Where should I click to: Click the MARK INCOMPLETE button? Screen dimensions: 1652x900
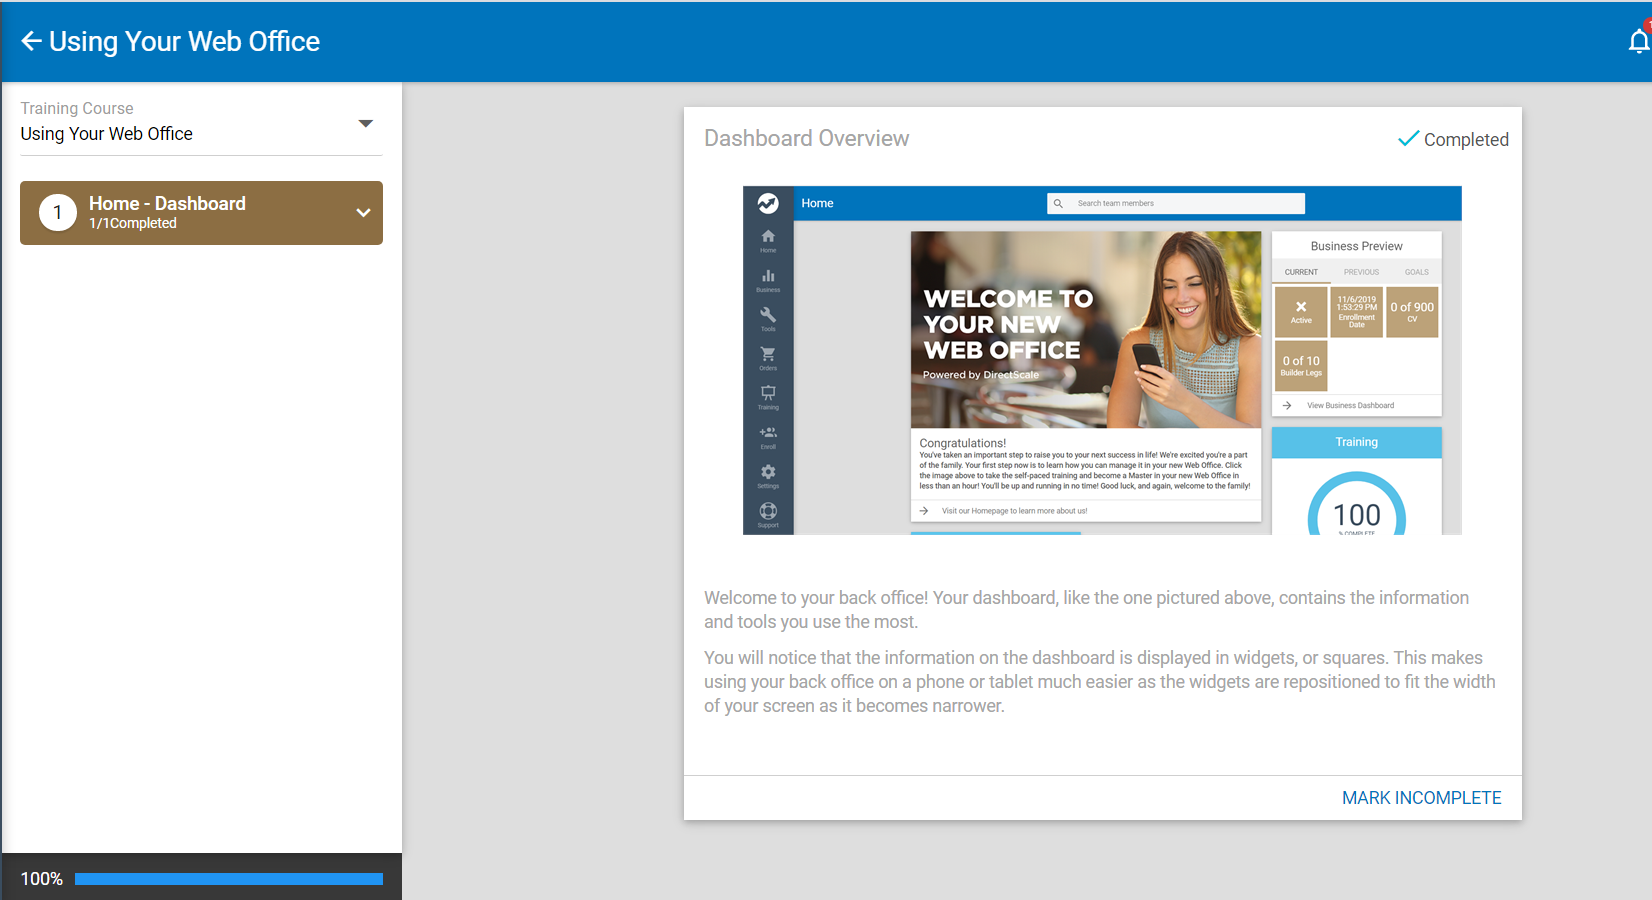tap(1421, 798)
